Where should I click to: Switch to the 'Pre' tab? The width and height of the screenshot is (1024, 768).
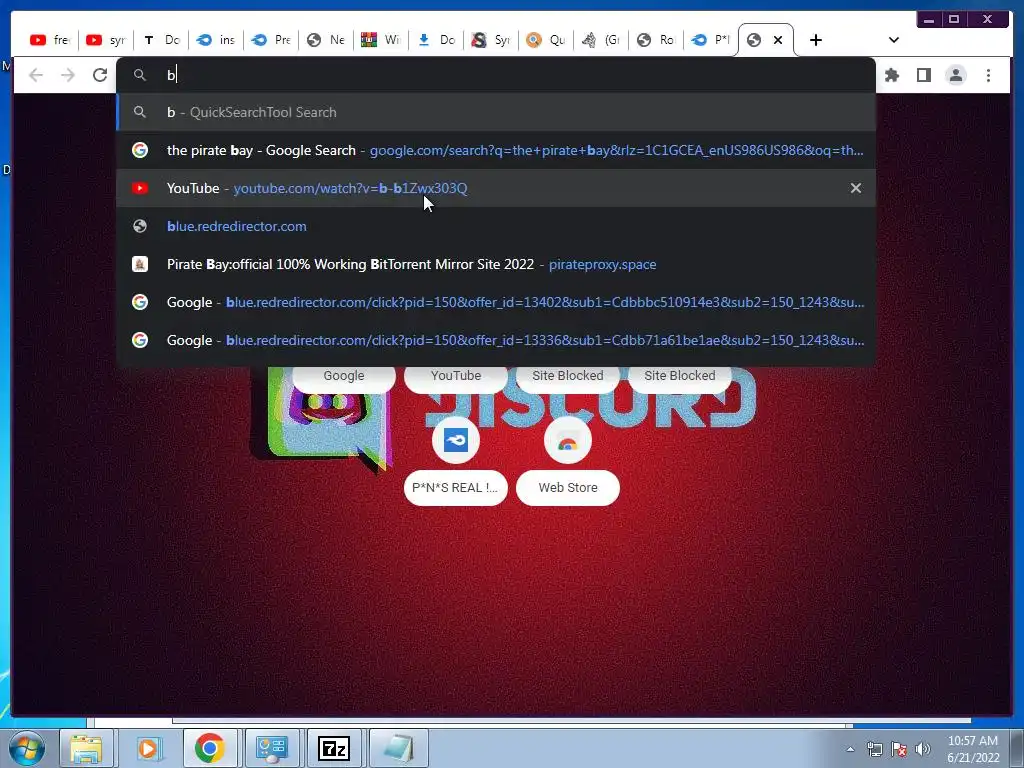click(271, 40)
